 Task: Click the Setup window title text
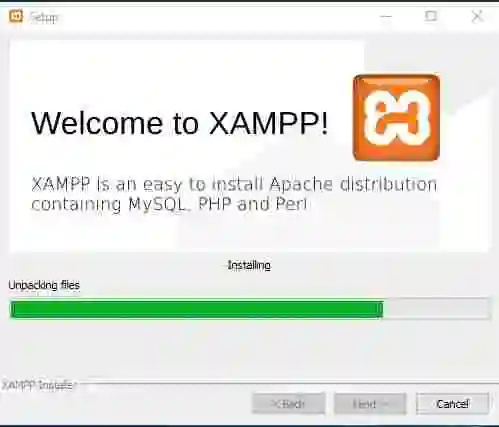coord(44,17)
